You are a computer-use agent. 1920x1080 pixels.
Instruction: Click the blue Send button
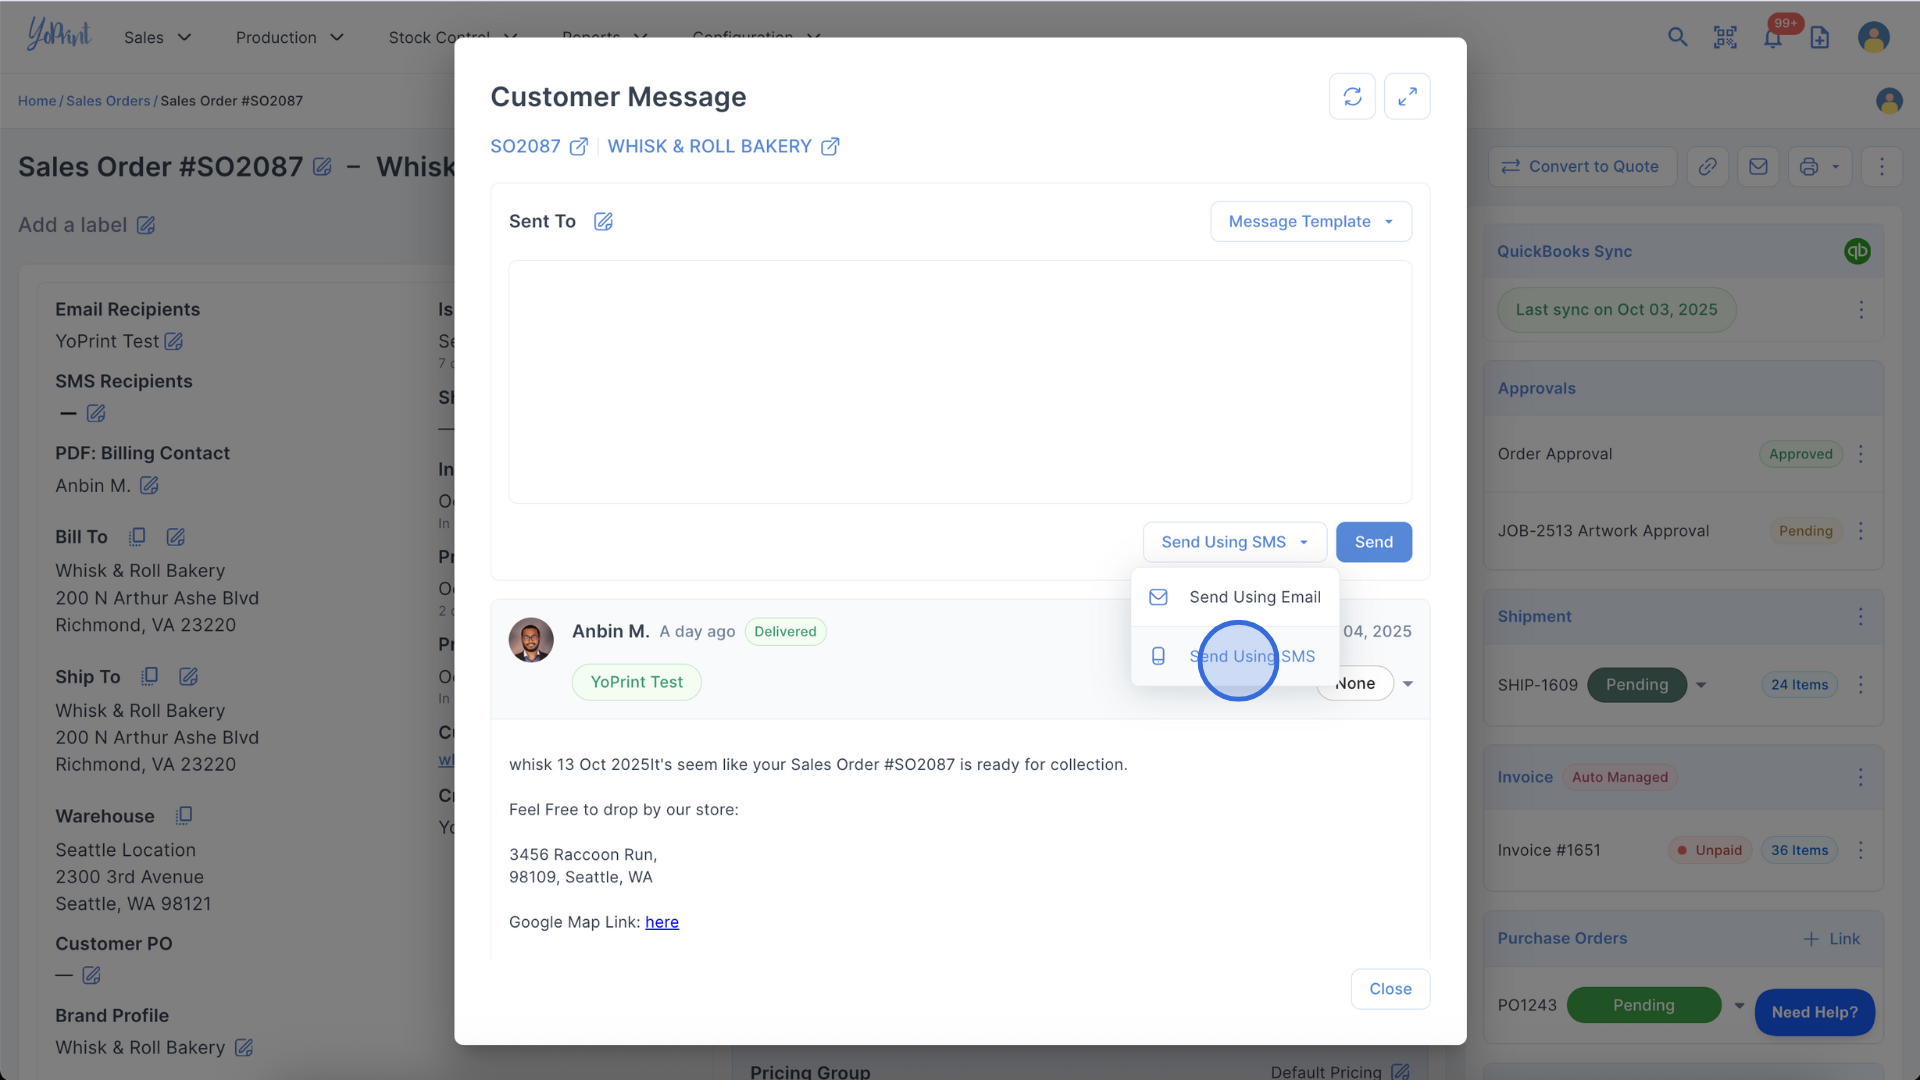pos(1373,542)
